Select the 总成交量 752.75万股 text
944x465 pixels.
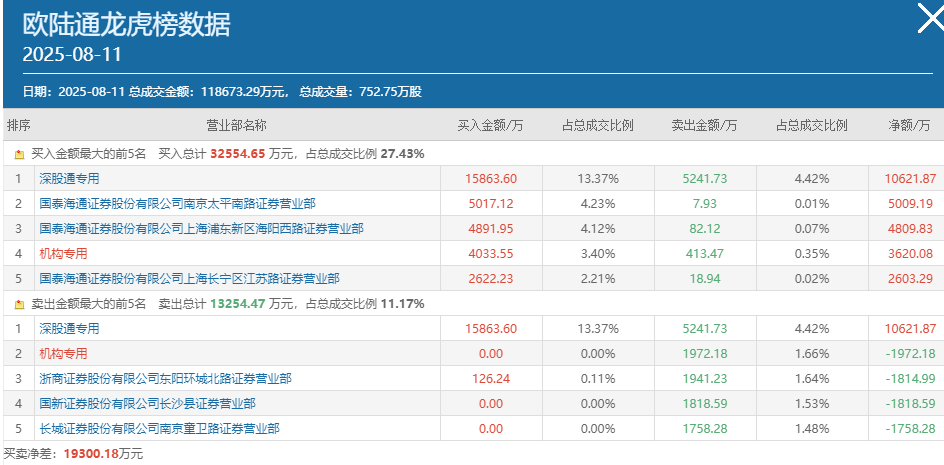(x=361, y=92)
